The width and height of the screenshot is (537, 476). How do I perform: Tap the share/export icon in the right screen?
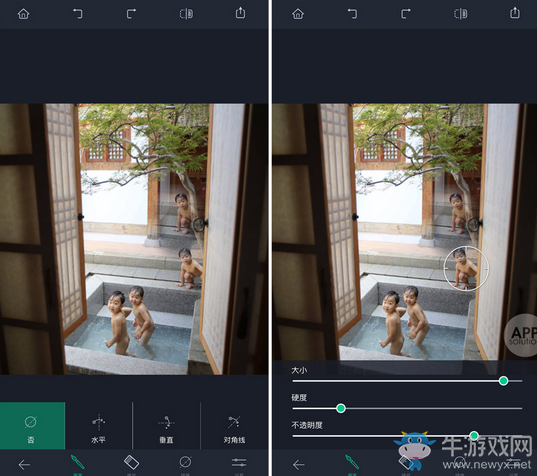click(x=515, y=13)
